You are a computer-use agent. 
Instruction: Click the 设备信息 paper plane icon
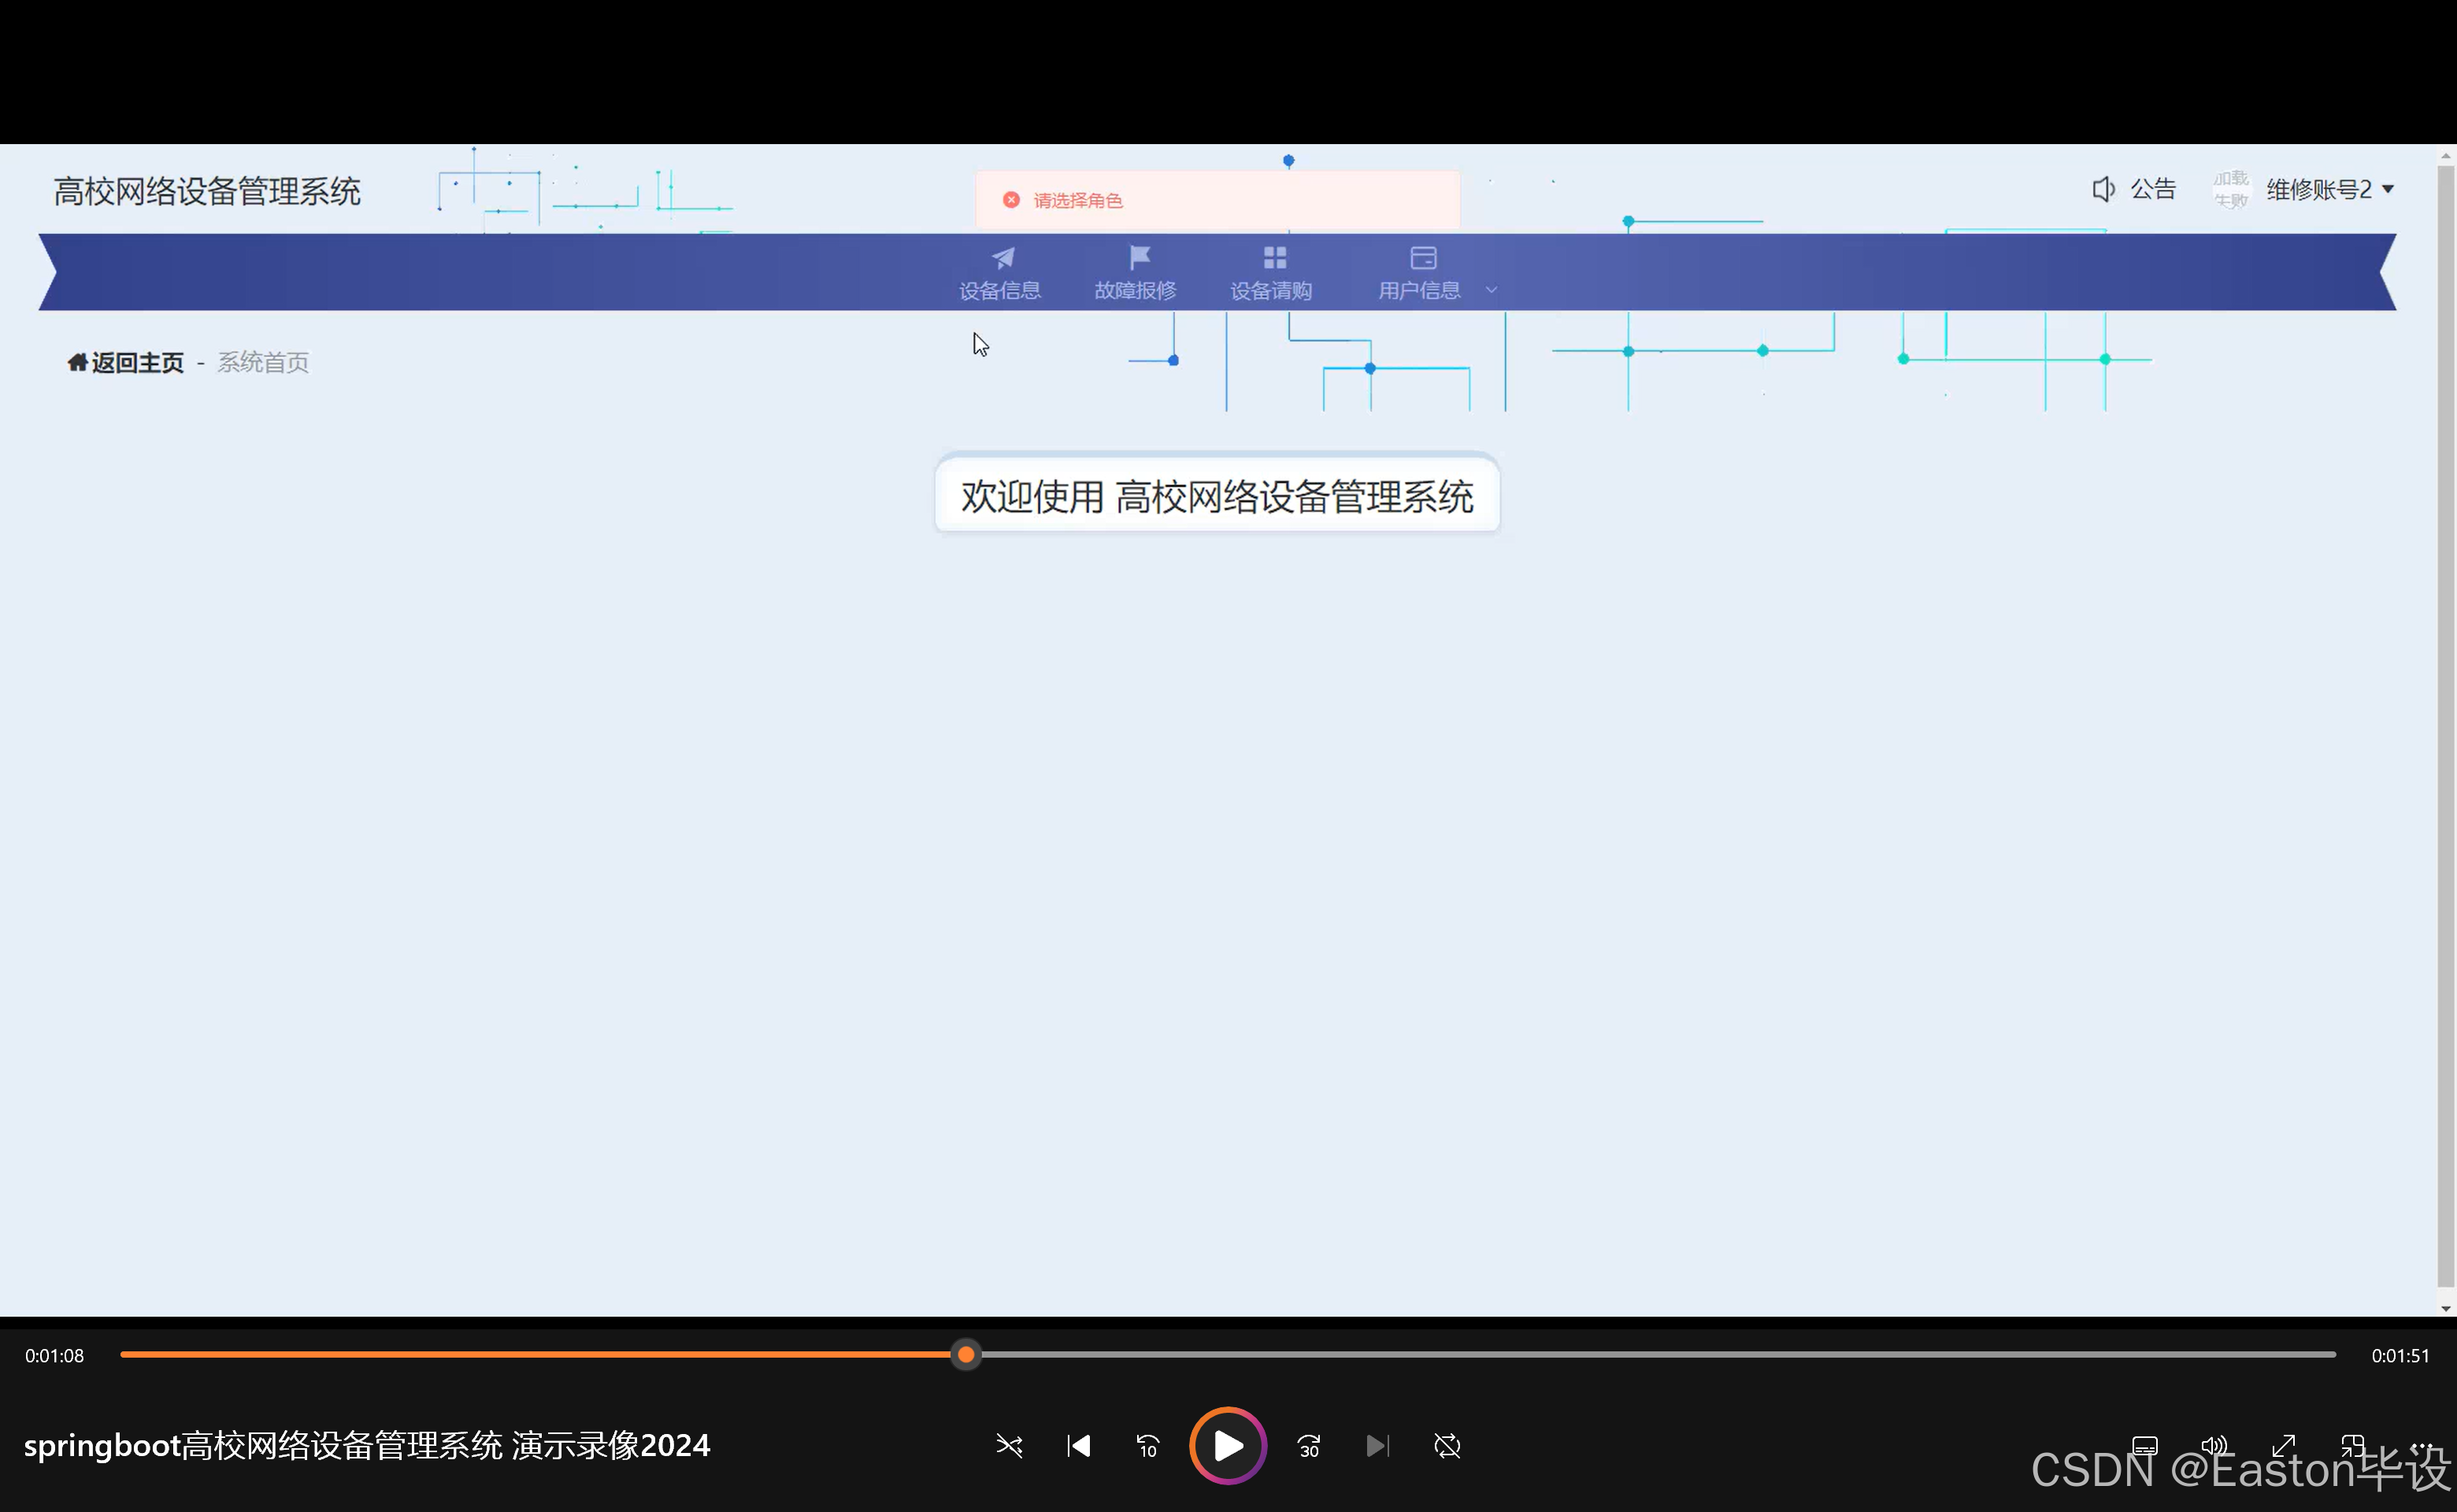click(1002, 258)
